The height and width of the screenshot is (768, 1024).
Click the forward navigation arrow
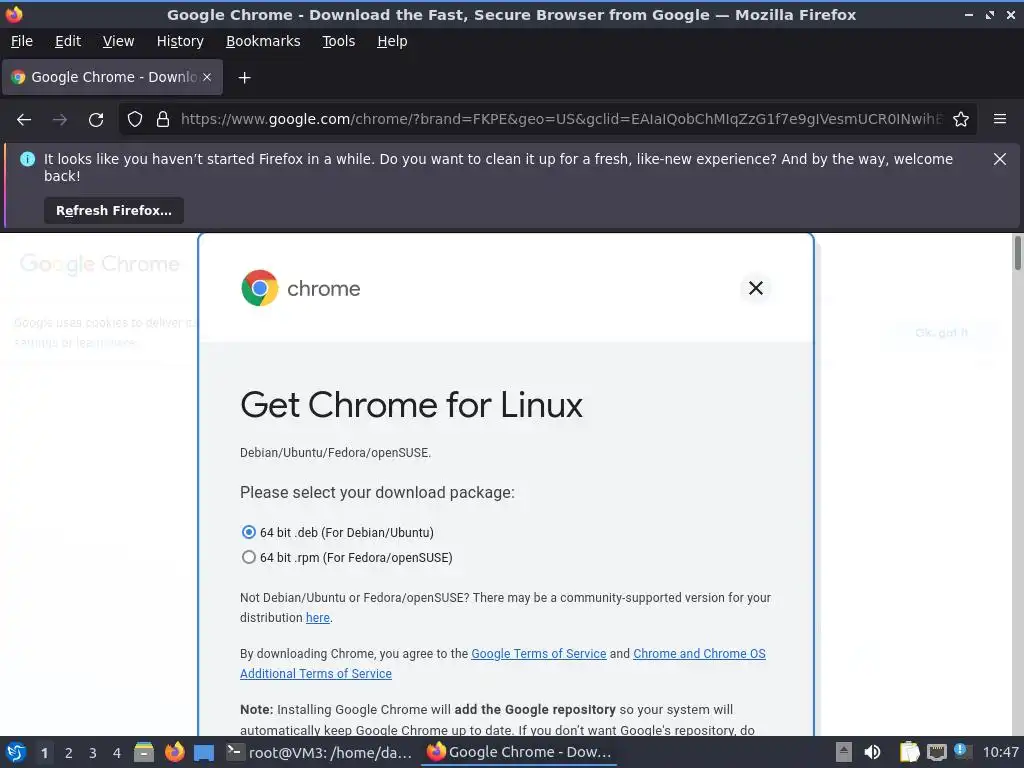coord(60,120)
